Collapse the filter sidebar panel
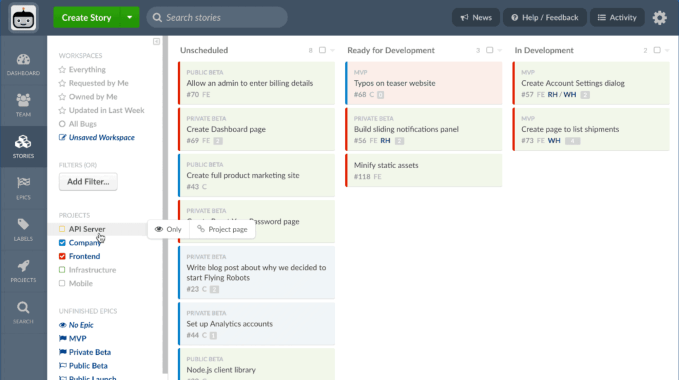Image resolution: width=679 pixels, height=380 pixels. pyautogui.click(x=156, y=42)
